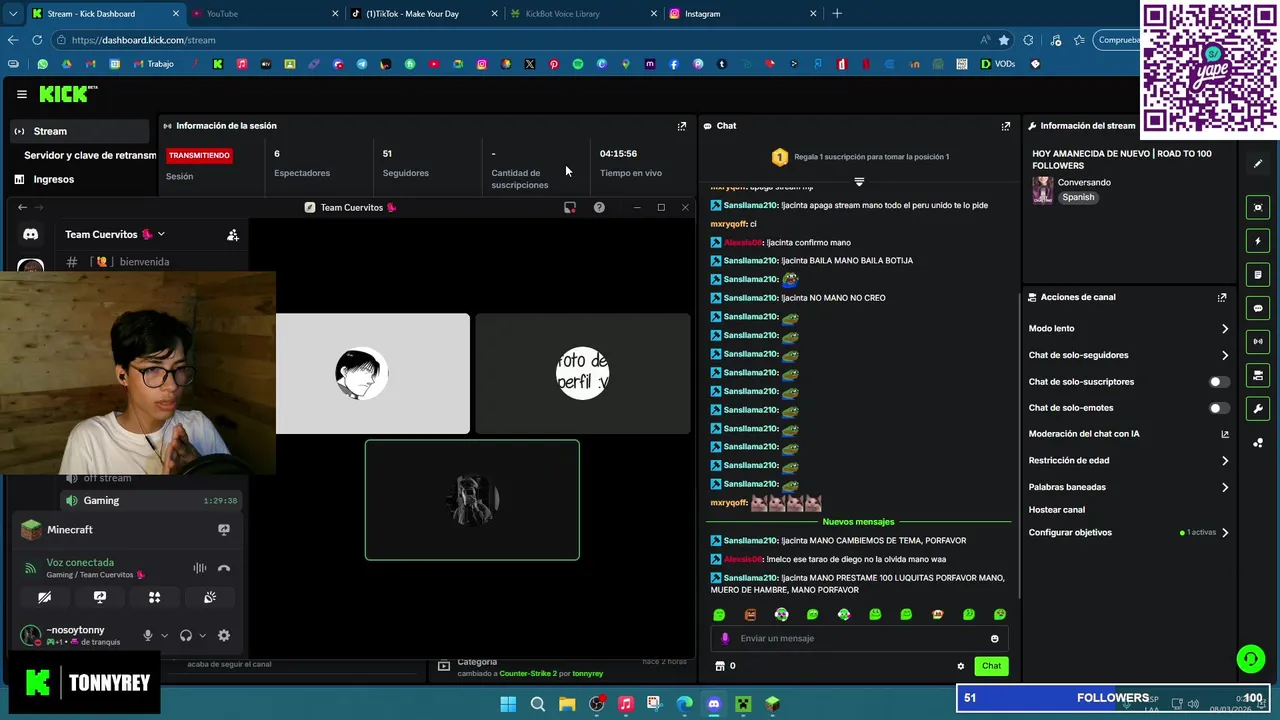Select the Gaming voice channel

(x=152, y=500)
